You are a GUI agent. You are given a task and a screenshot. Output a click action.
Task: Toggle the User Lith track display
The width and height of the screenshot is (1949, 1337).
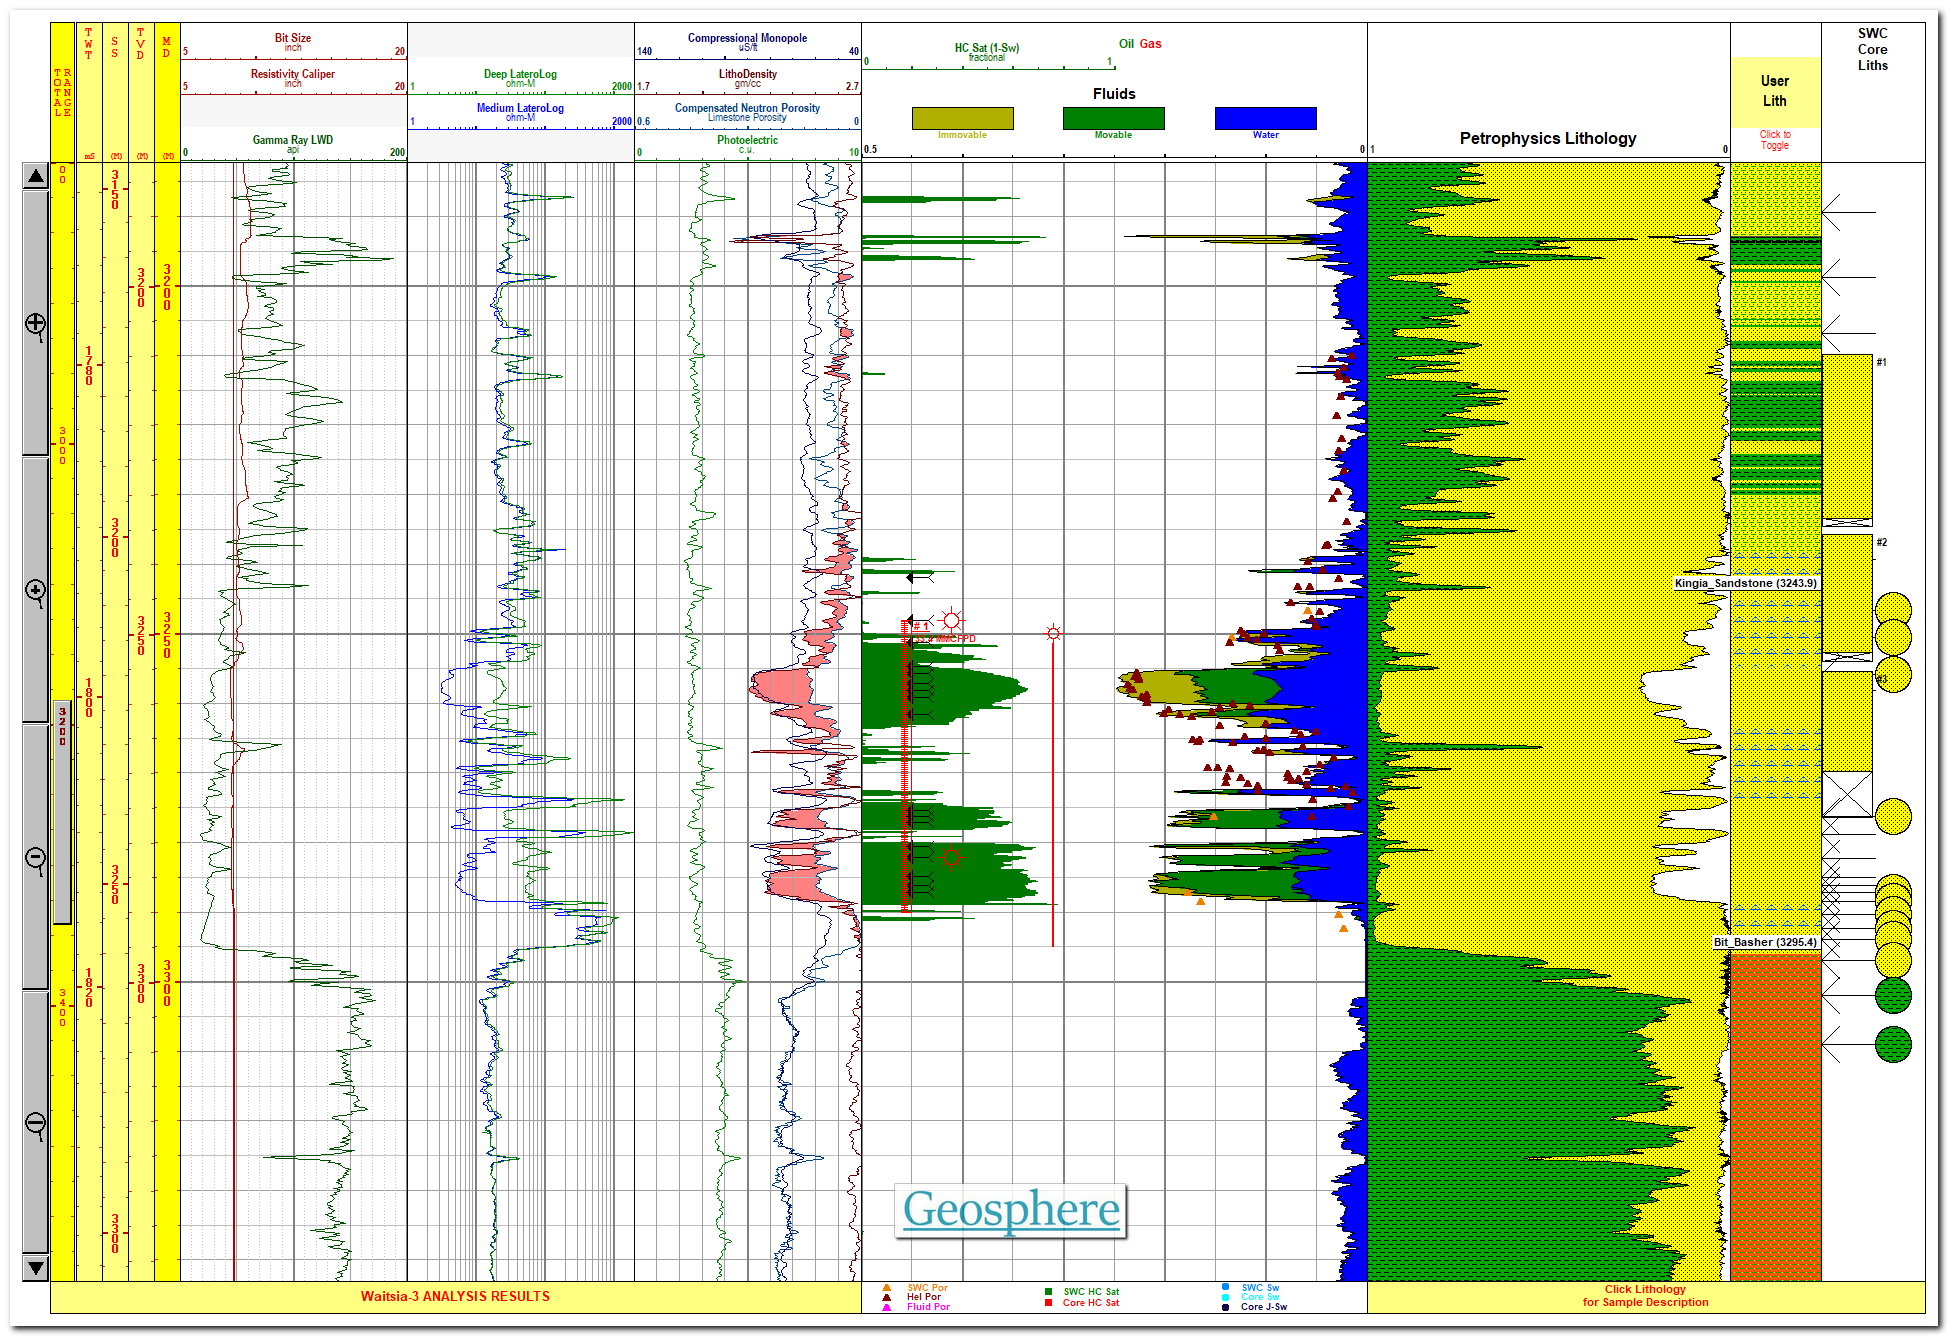[1775, 140]
